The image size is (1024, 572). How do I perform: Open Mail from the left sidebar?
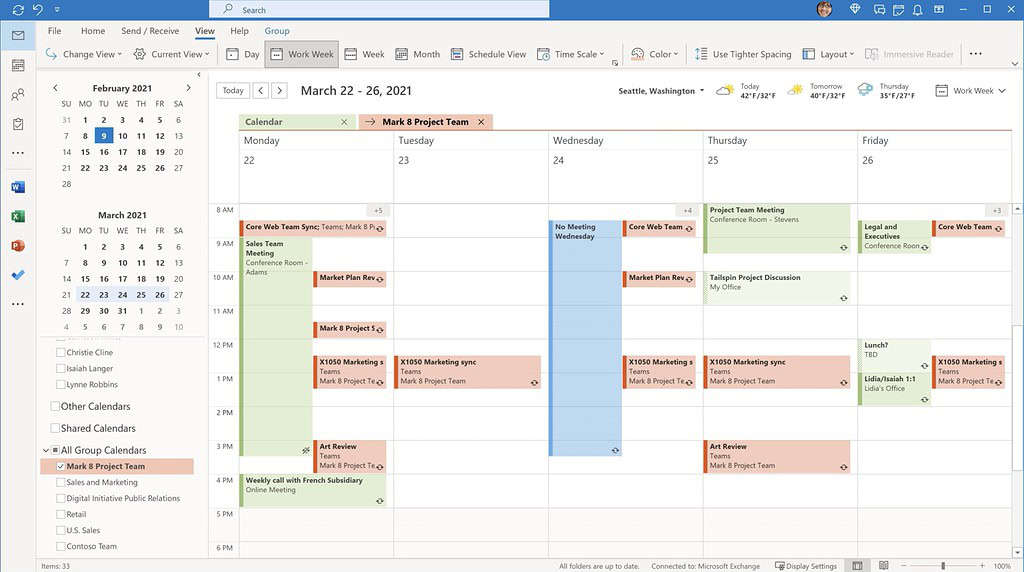pos(18,36)
